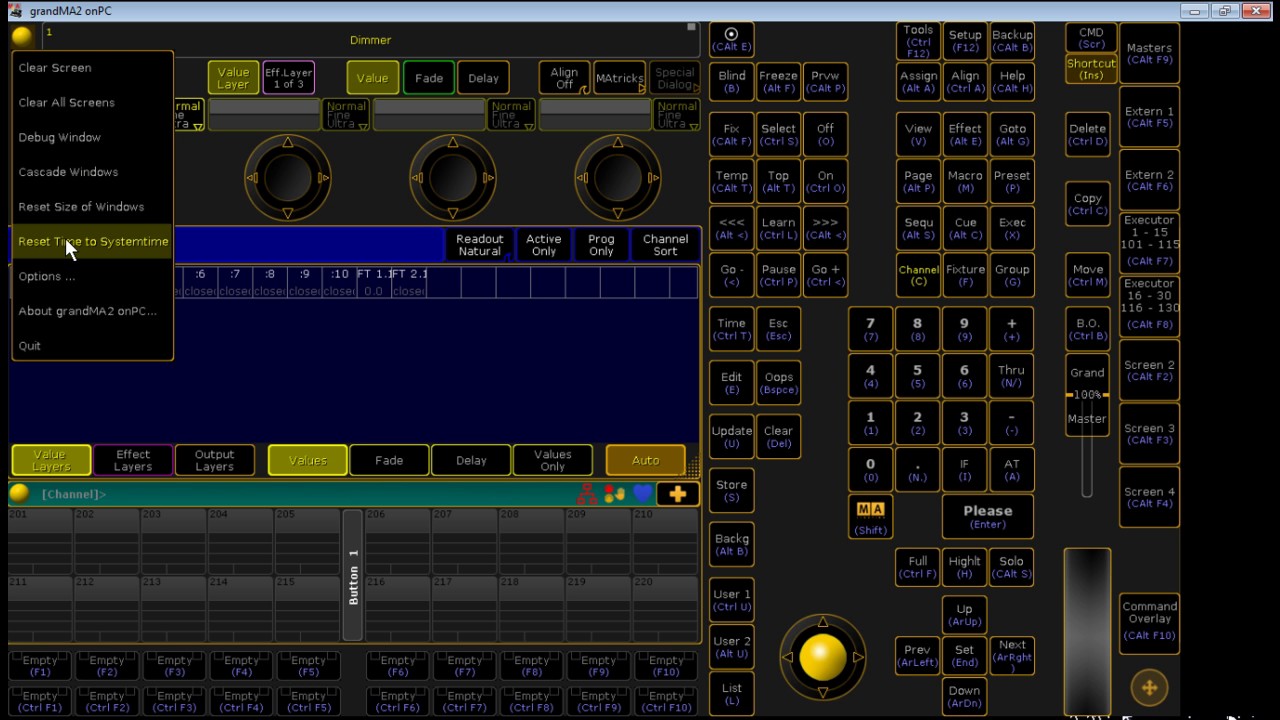Click the down arrow on the first encoder wheel
The image size is (1280, 720).
287,213
